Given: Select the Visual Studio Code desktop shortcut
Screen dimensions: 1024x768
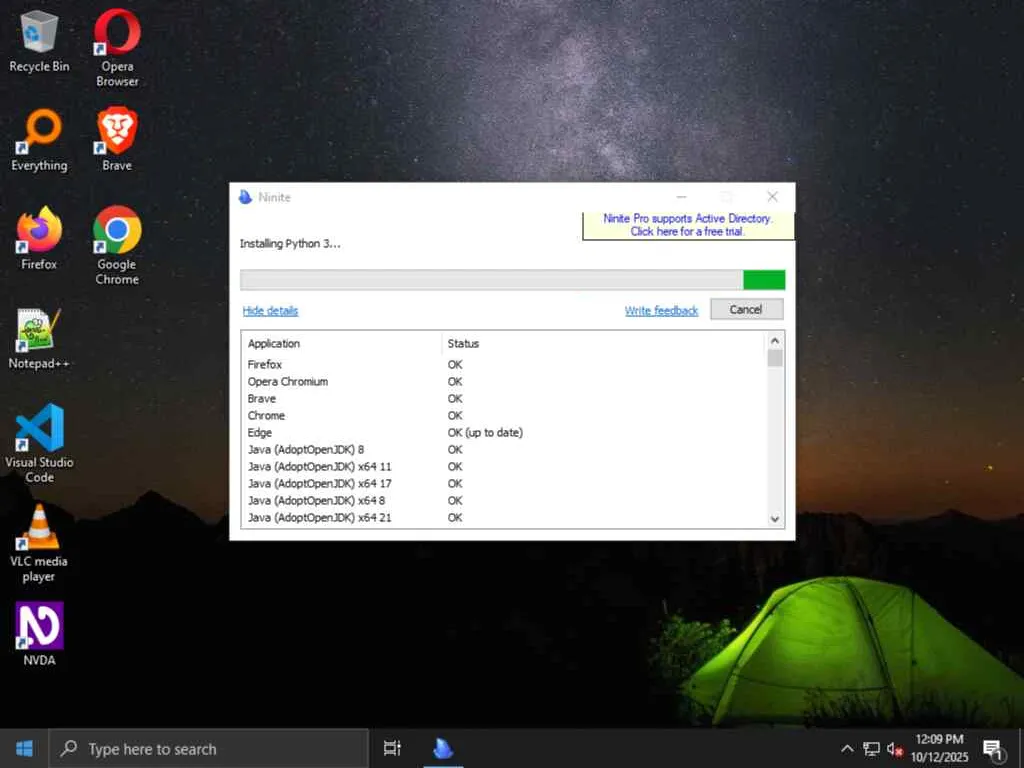Looking at the screenshot, I should click(39, 443).
